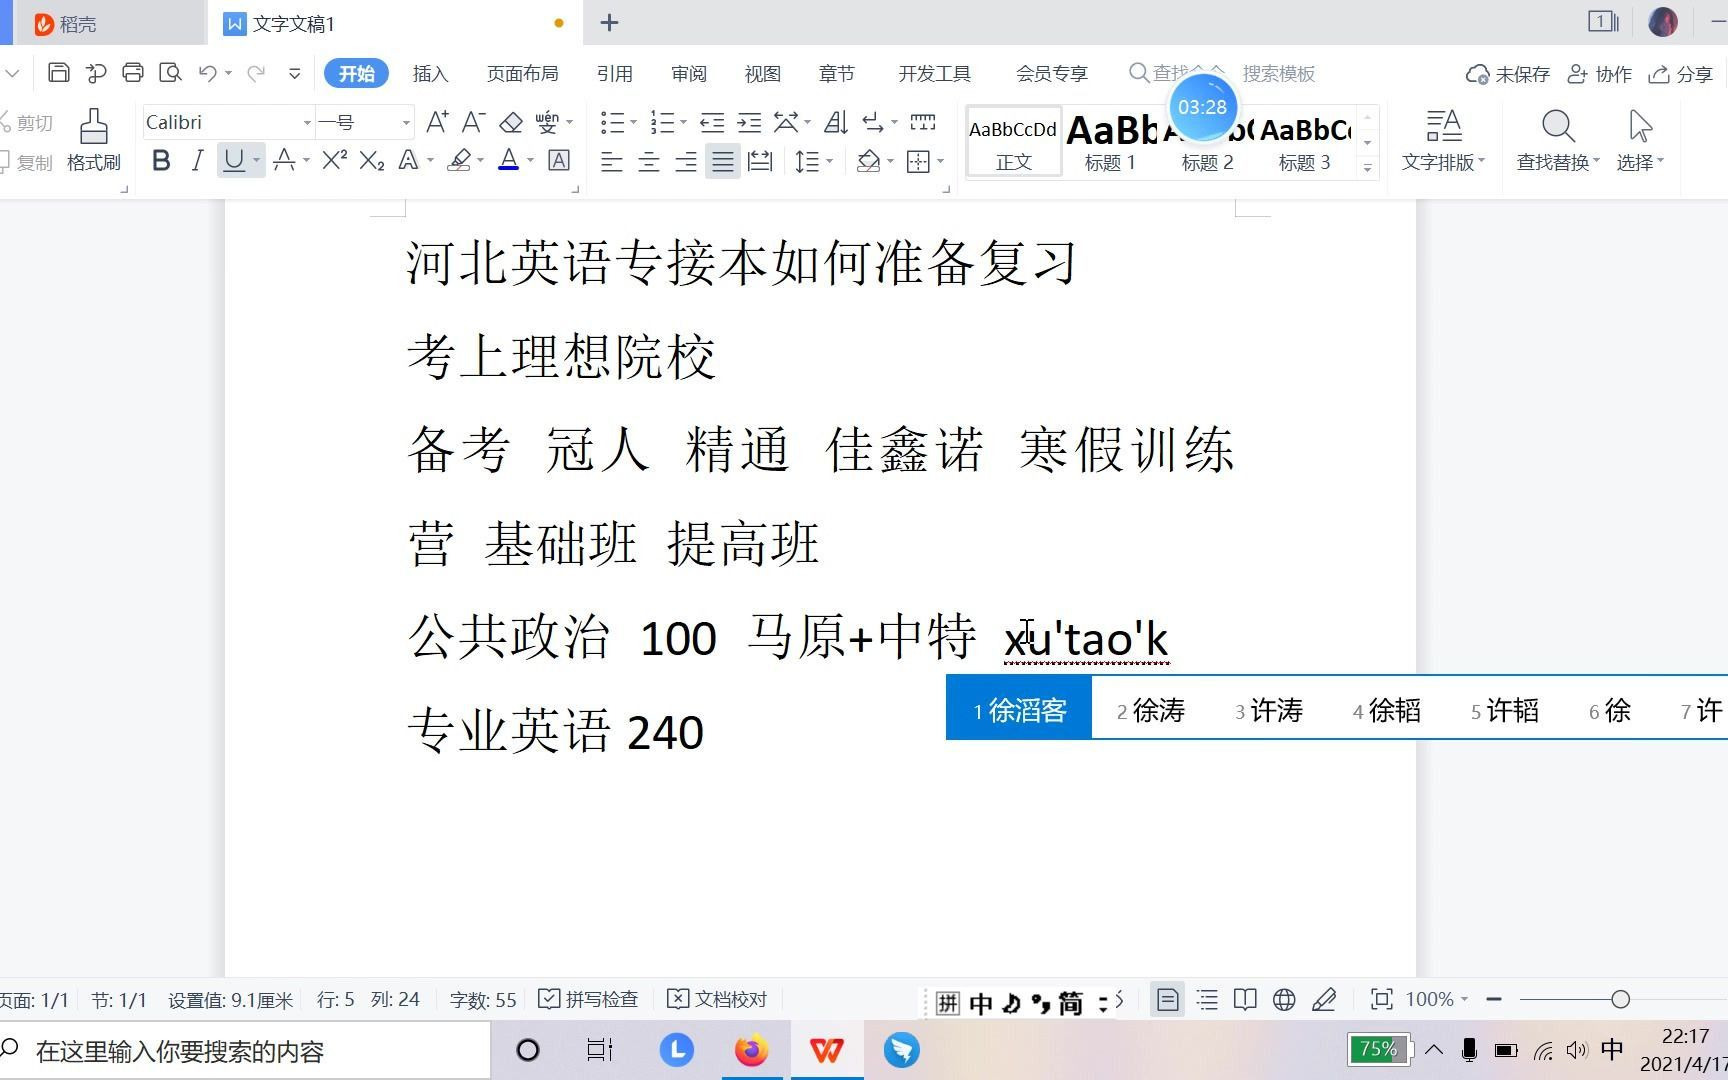Select the numbered list icon
The height and width of the screenshot is (1080, 1728).
(661, 122)
